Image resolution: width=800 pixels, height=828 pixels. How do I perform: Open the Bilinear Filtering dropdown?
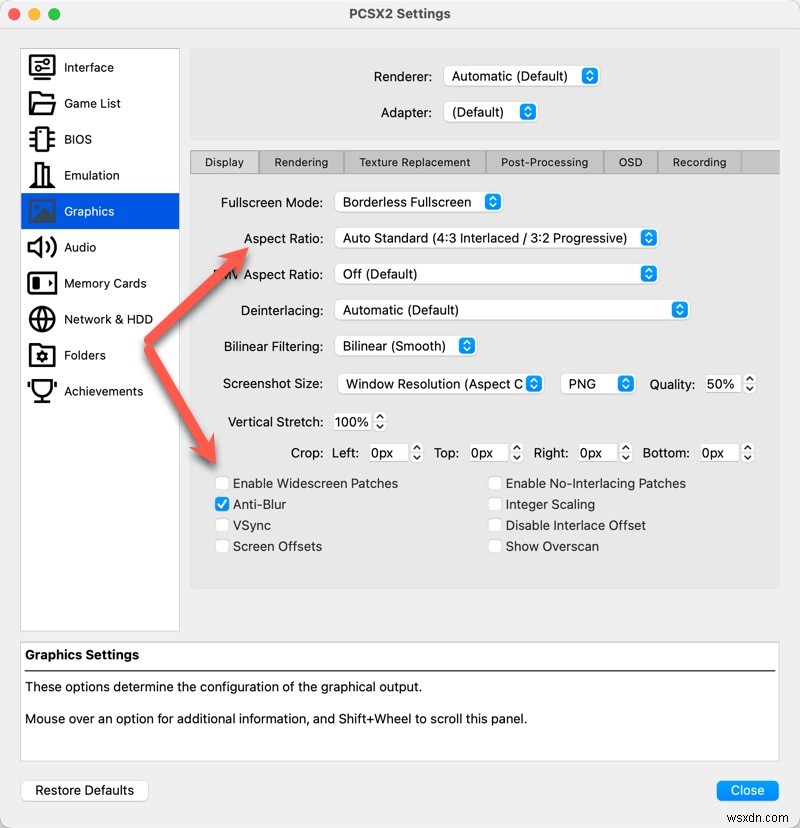pyautogui.click(x=406, y=346)
